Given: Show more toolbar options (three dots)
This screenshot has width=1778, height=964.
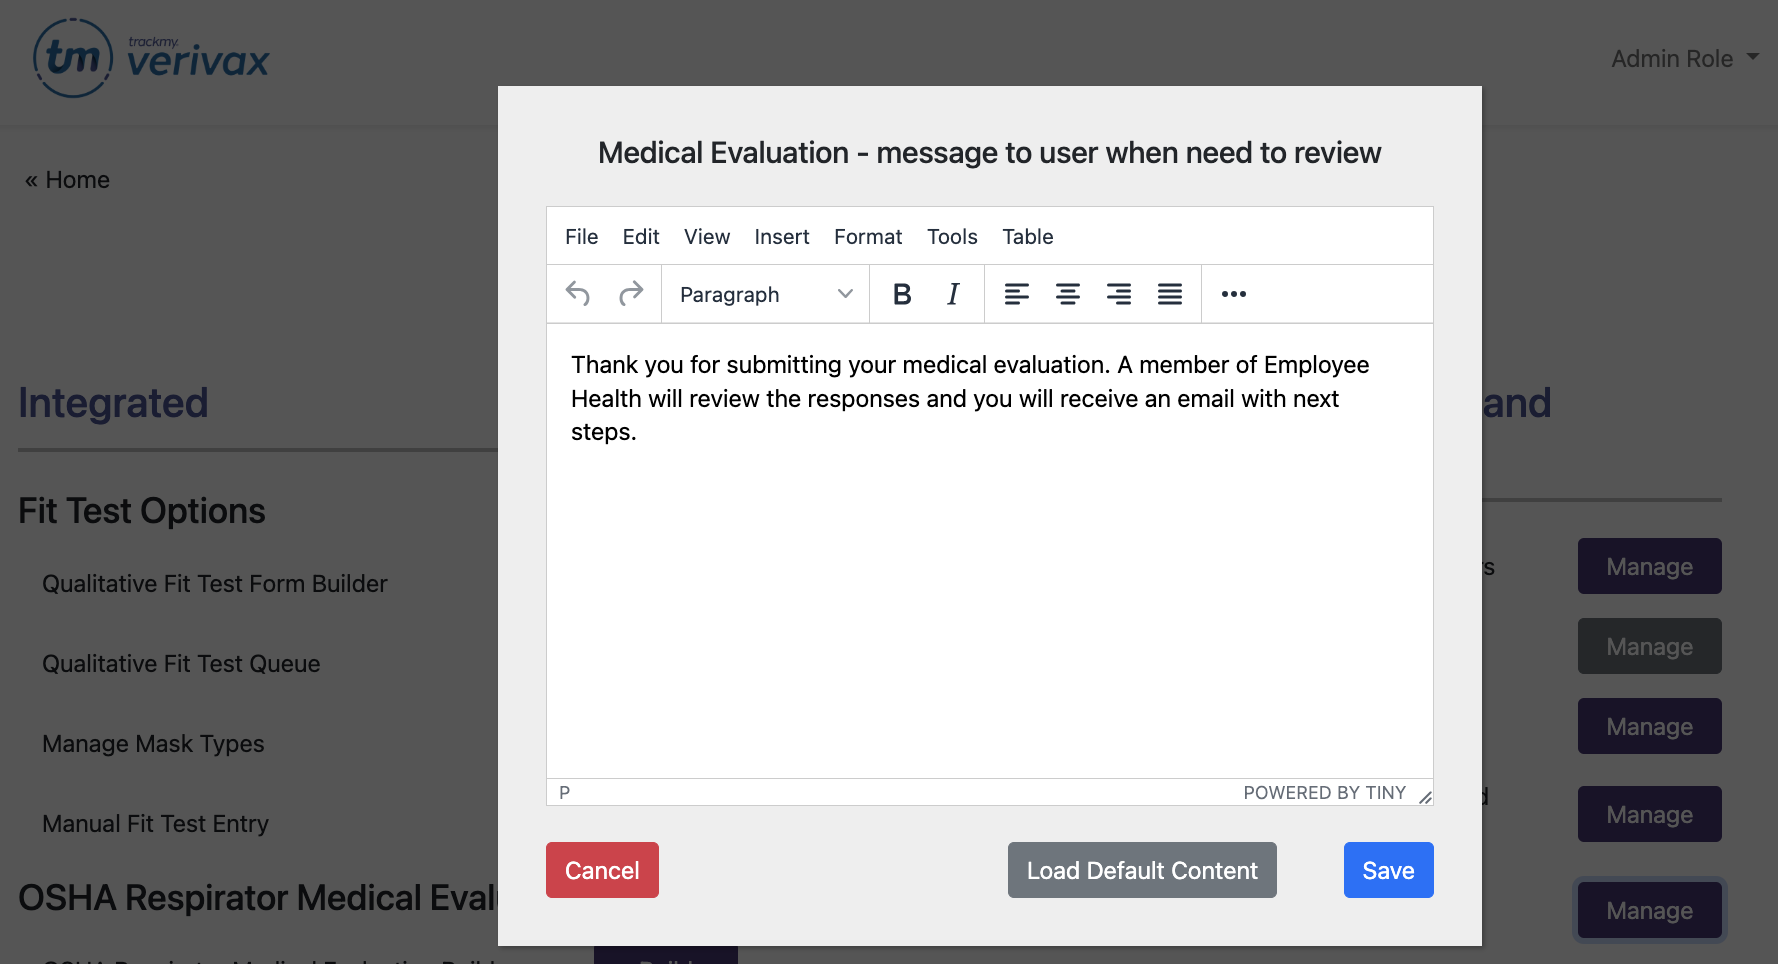Looking at the screenshot, I should point(1233,294).
